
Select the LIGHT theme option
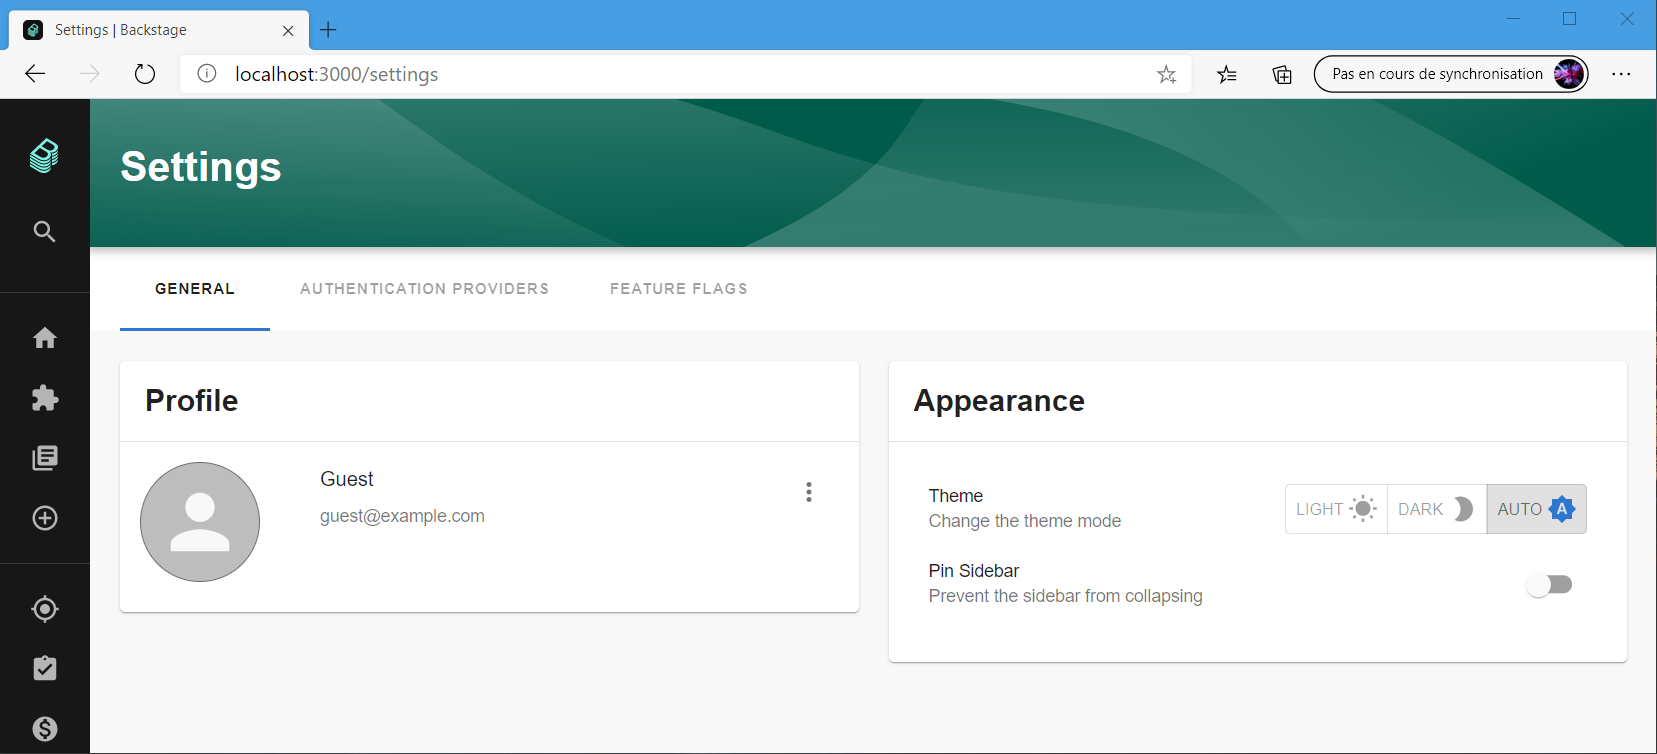(1336, 509)
